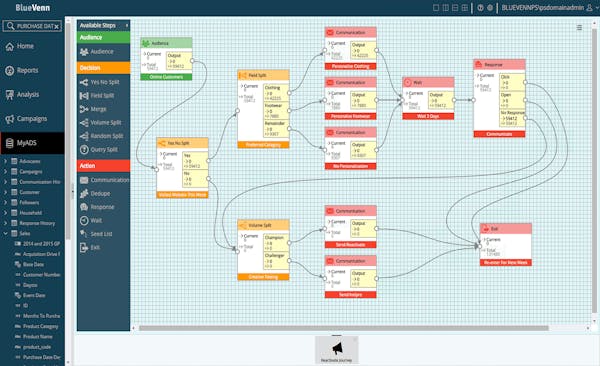Choose the Query Split step icon
The width and height of the screenshot is (600, 366).
[84, 150]
